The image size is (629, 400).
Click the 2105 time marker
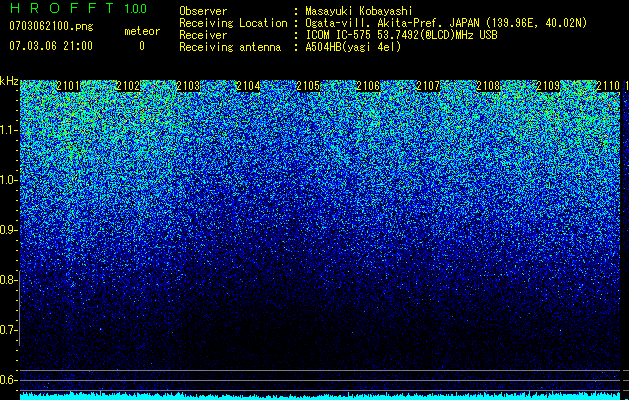308,86
